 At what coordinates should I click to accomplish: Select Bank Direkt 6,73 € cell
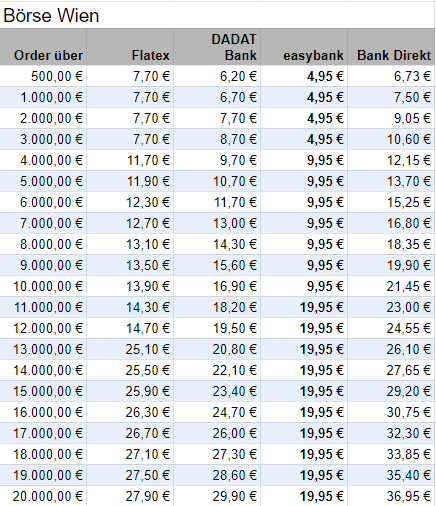(391, 76)
